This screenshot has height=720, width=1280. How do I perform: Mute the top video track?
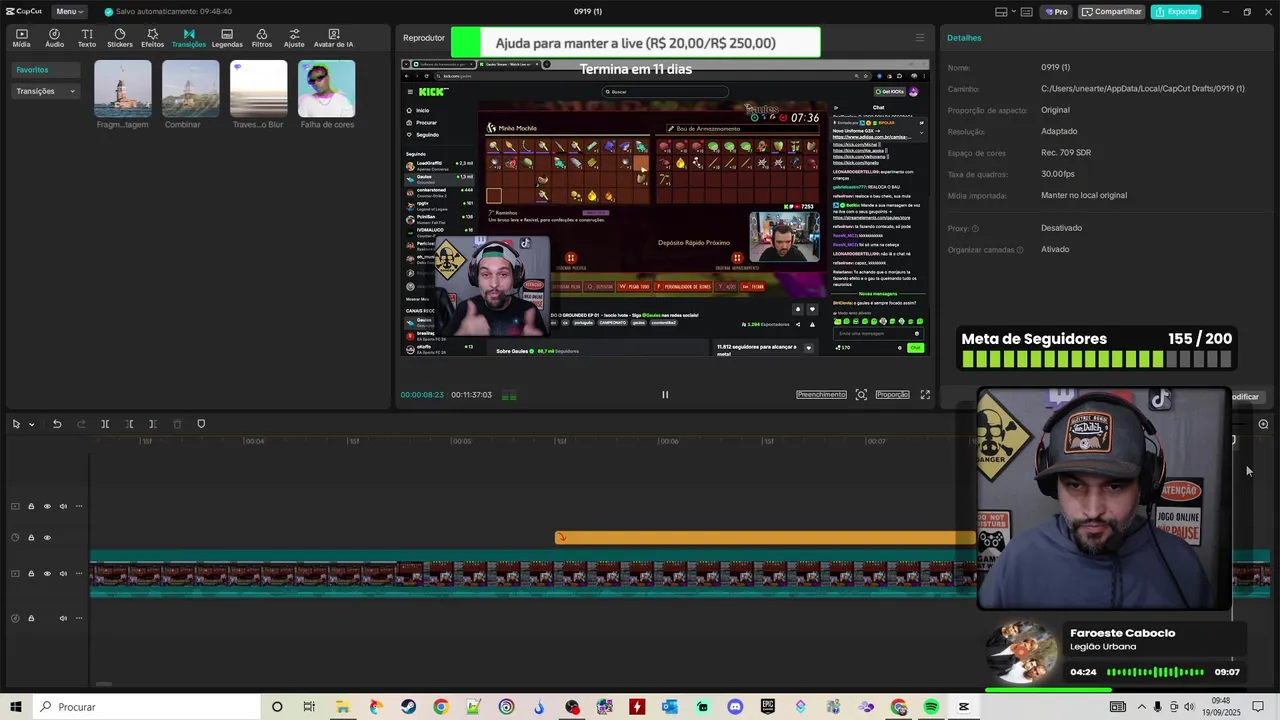pos(63,506)
